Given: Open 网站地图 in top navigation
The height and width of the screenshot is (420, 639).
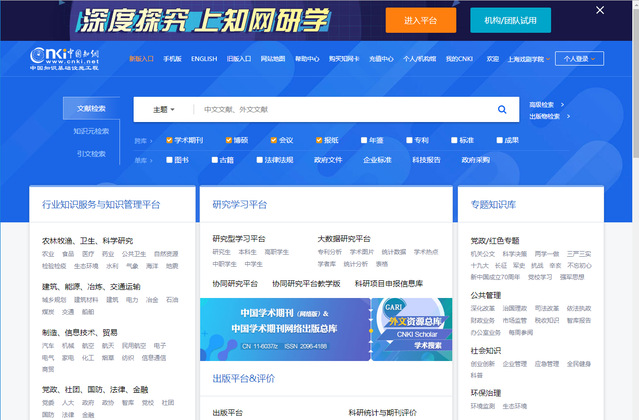Looking at the screenshot, I should pyautogui.click(x=273, y=59).
